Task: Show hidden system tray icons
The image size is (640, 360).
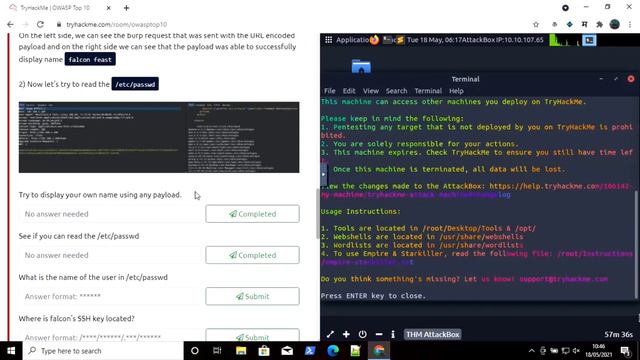Action: (x=531, y=351)
